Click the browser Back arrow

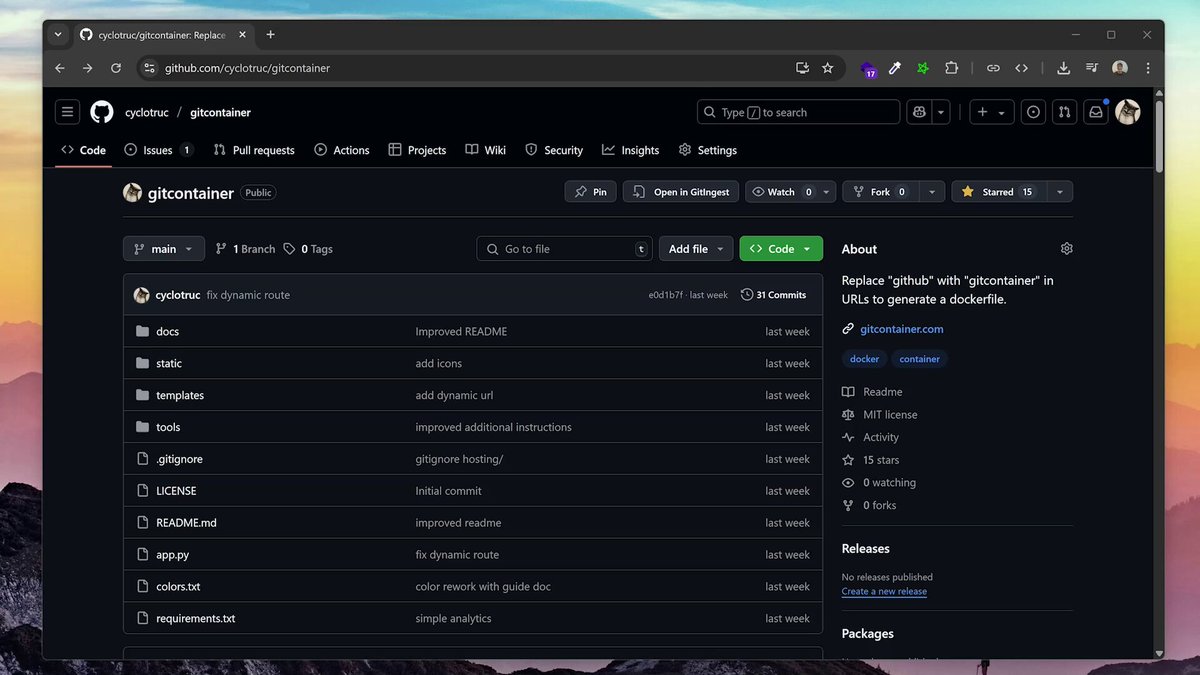[x=60, y=68]
